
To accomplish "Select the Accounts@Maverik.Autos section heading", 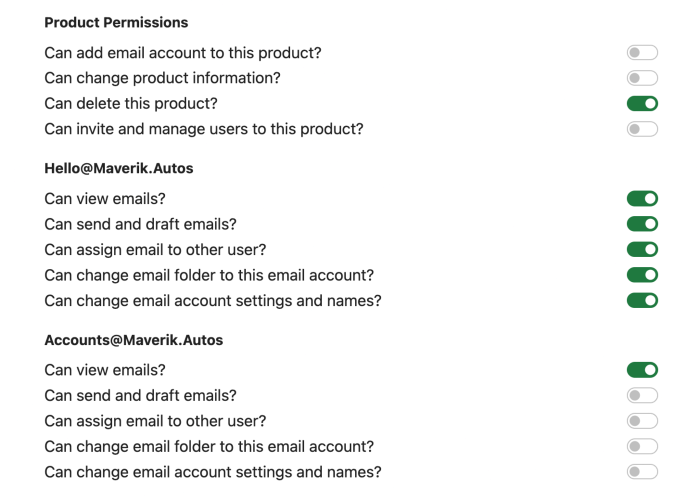I will 133,340.
